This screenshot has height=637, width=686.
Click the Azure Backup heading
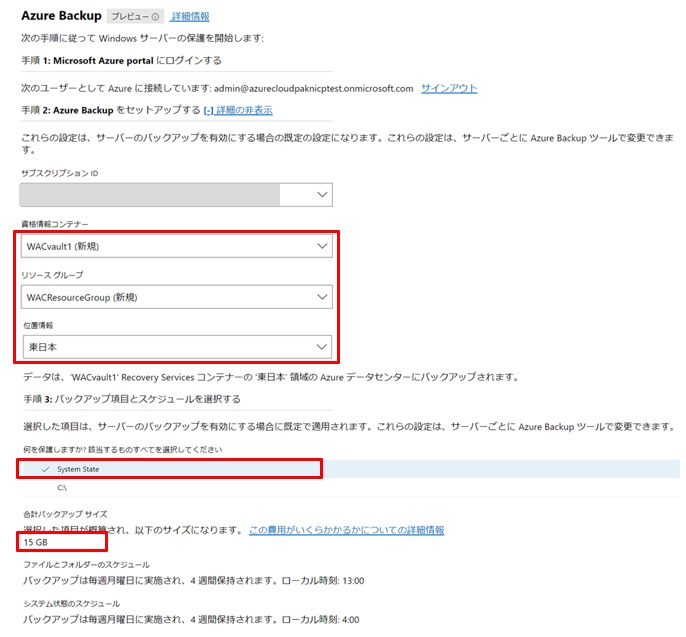pyautogui.click(x=62, y=16)
